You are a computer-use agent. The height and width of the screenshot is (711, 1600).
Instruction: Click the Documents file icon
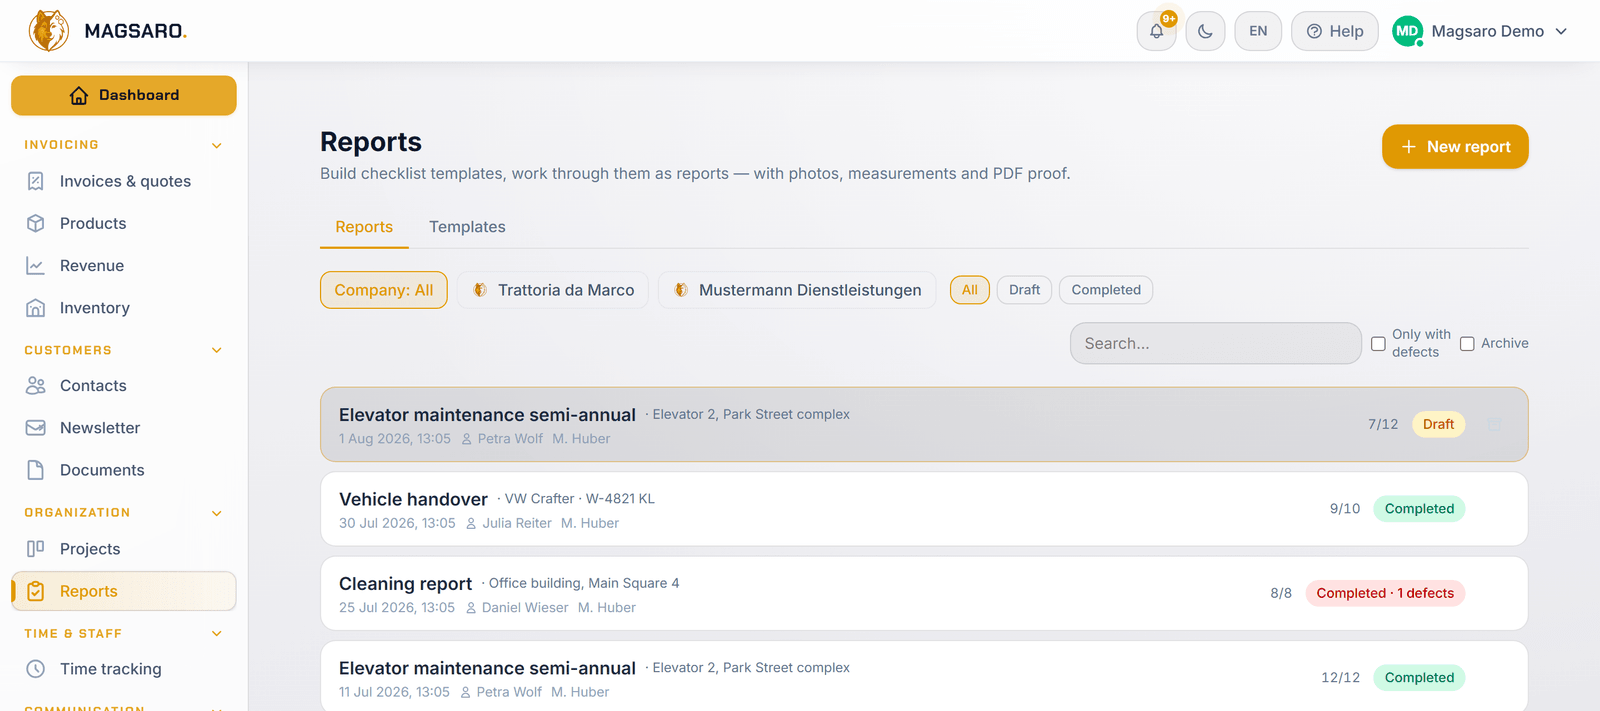coord(36,470)
